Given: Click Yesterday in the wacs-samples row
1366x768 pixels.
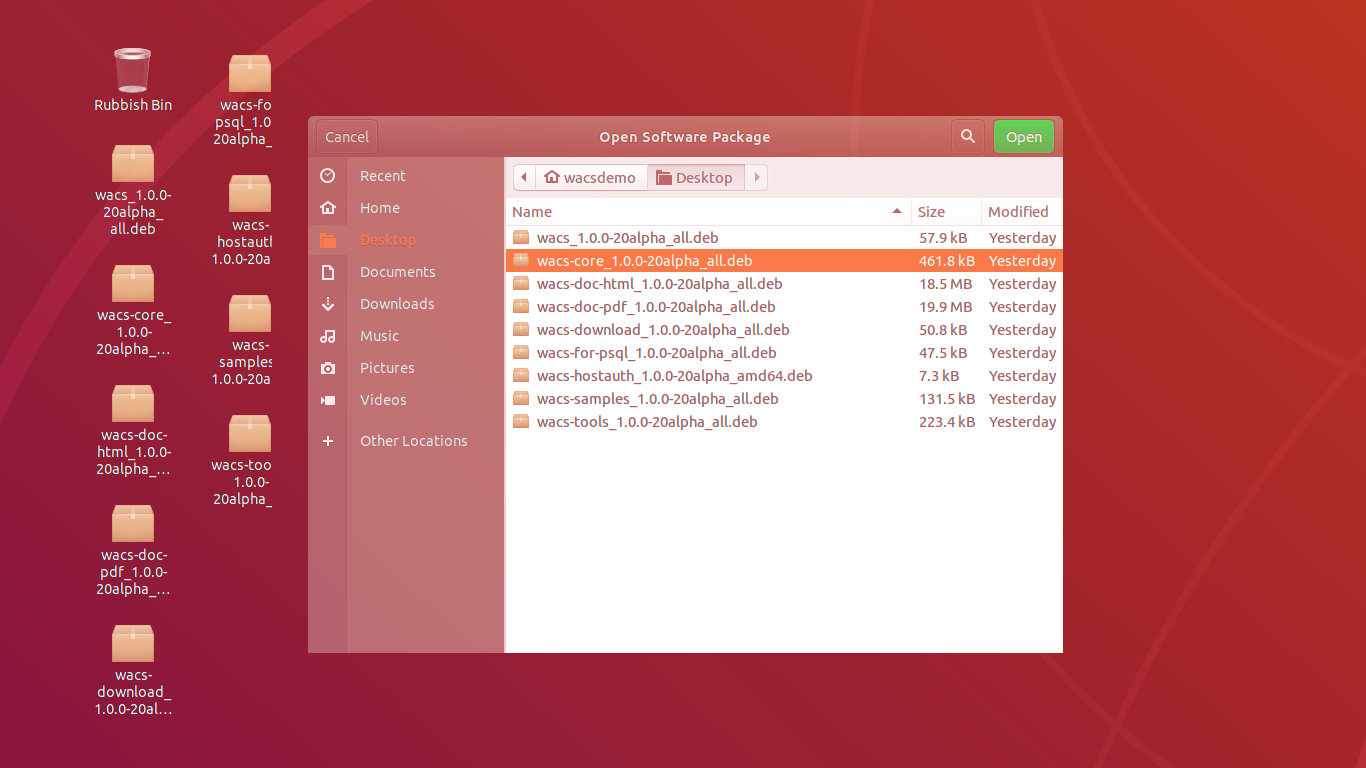Looking at the screenshot, I should [x=1022, y=399].
